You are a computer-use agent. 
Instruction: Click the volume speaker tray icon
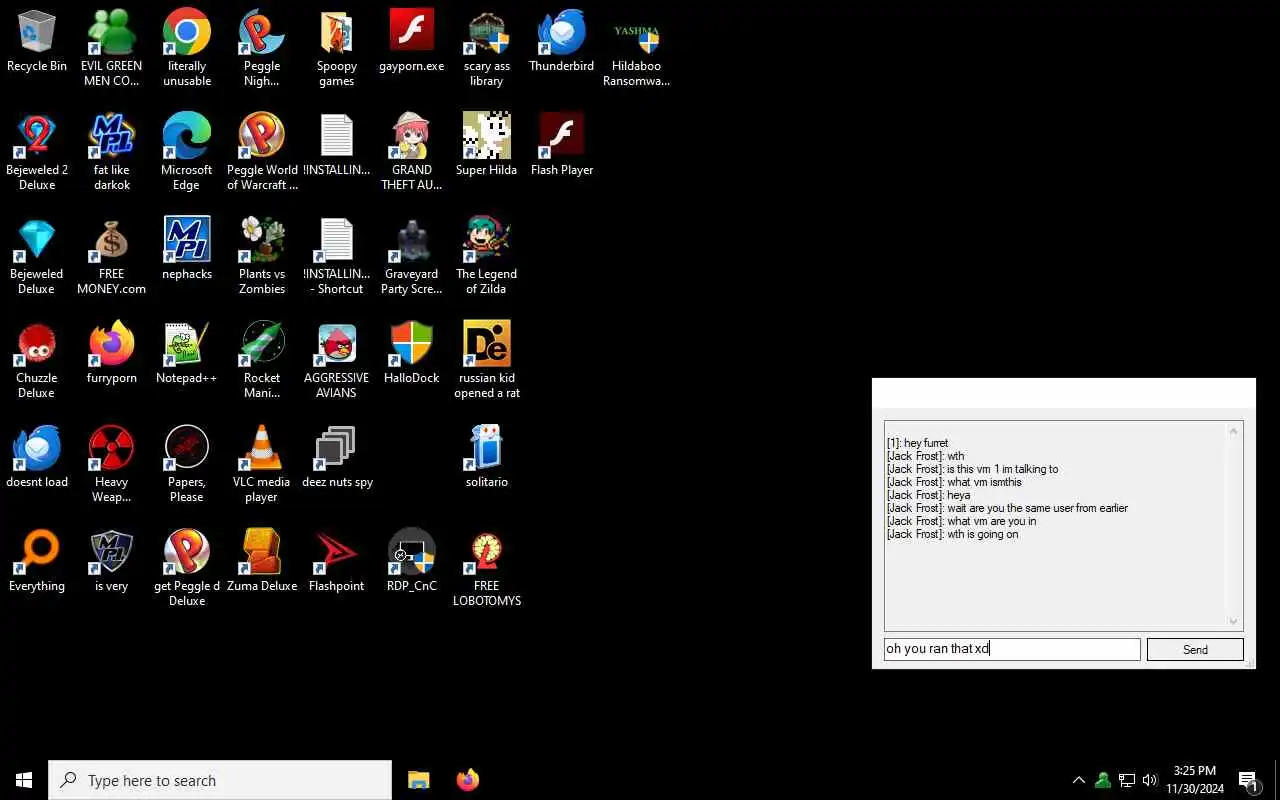pos(1150,780)
